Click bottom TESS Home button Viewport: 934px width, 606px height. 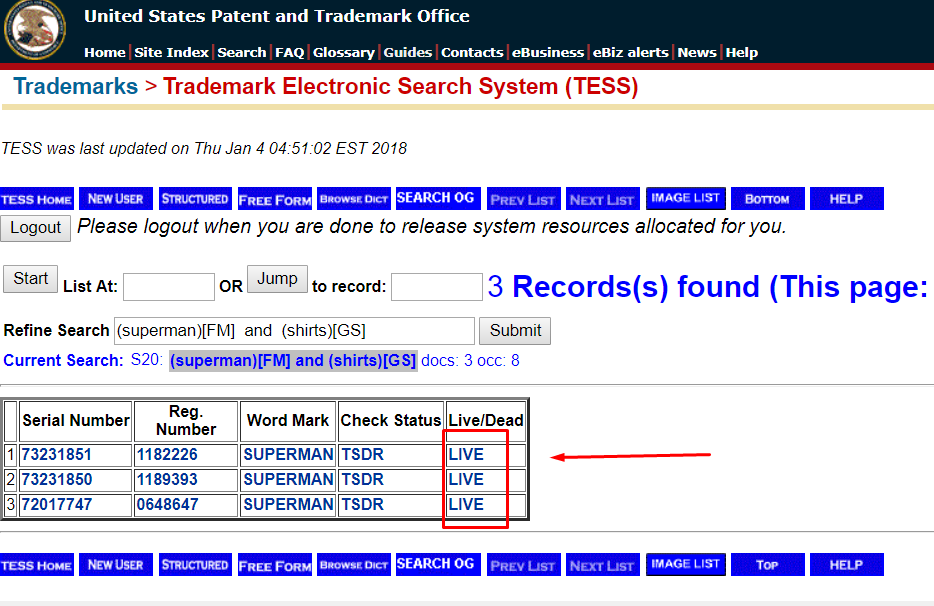tap(37, 564)
